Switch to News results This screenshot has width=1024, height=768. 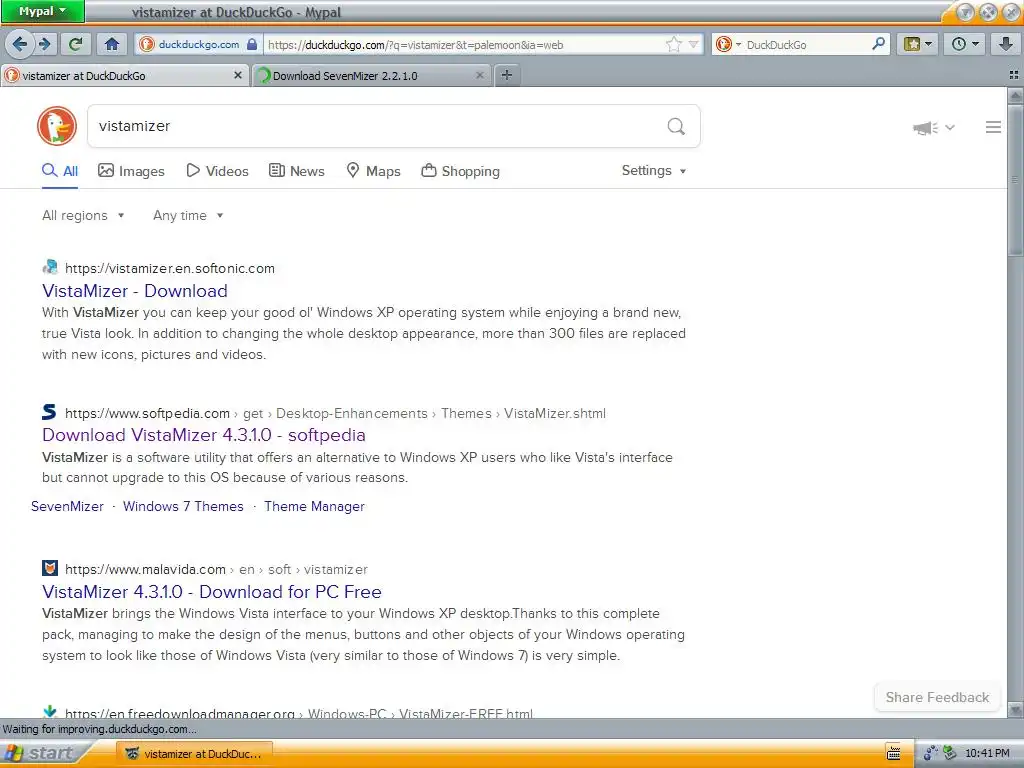tap(296, 171)
